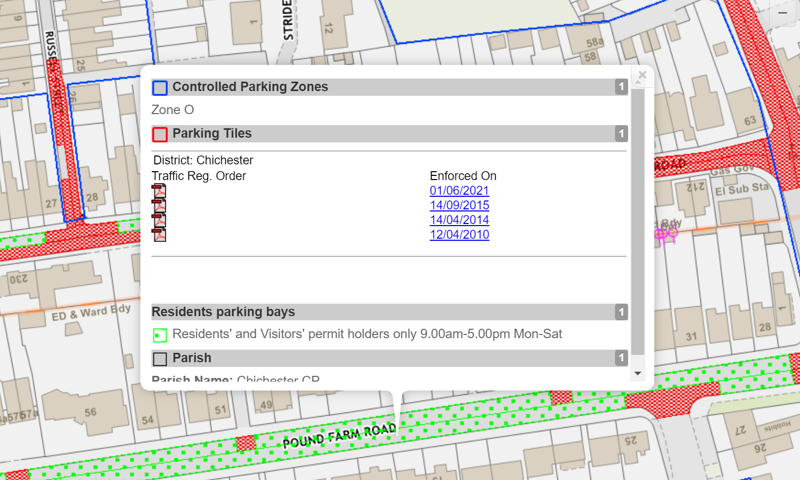This screenshot has height=480, width=800.
Task: Click the pink marker symbol on the map
Action: (666, 234)
